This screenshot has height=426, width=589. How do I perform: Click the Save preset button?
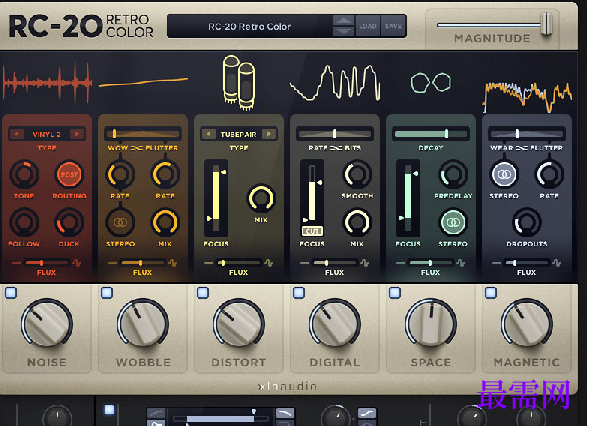coord(393,26)
